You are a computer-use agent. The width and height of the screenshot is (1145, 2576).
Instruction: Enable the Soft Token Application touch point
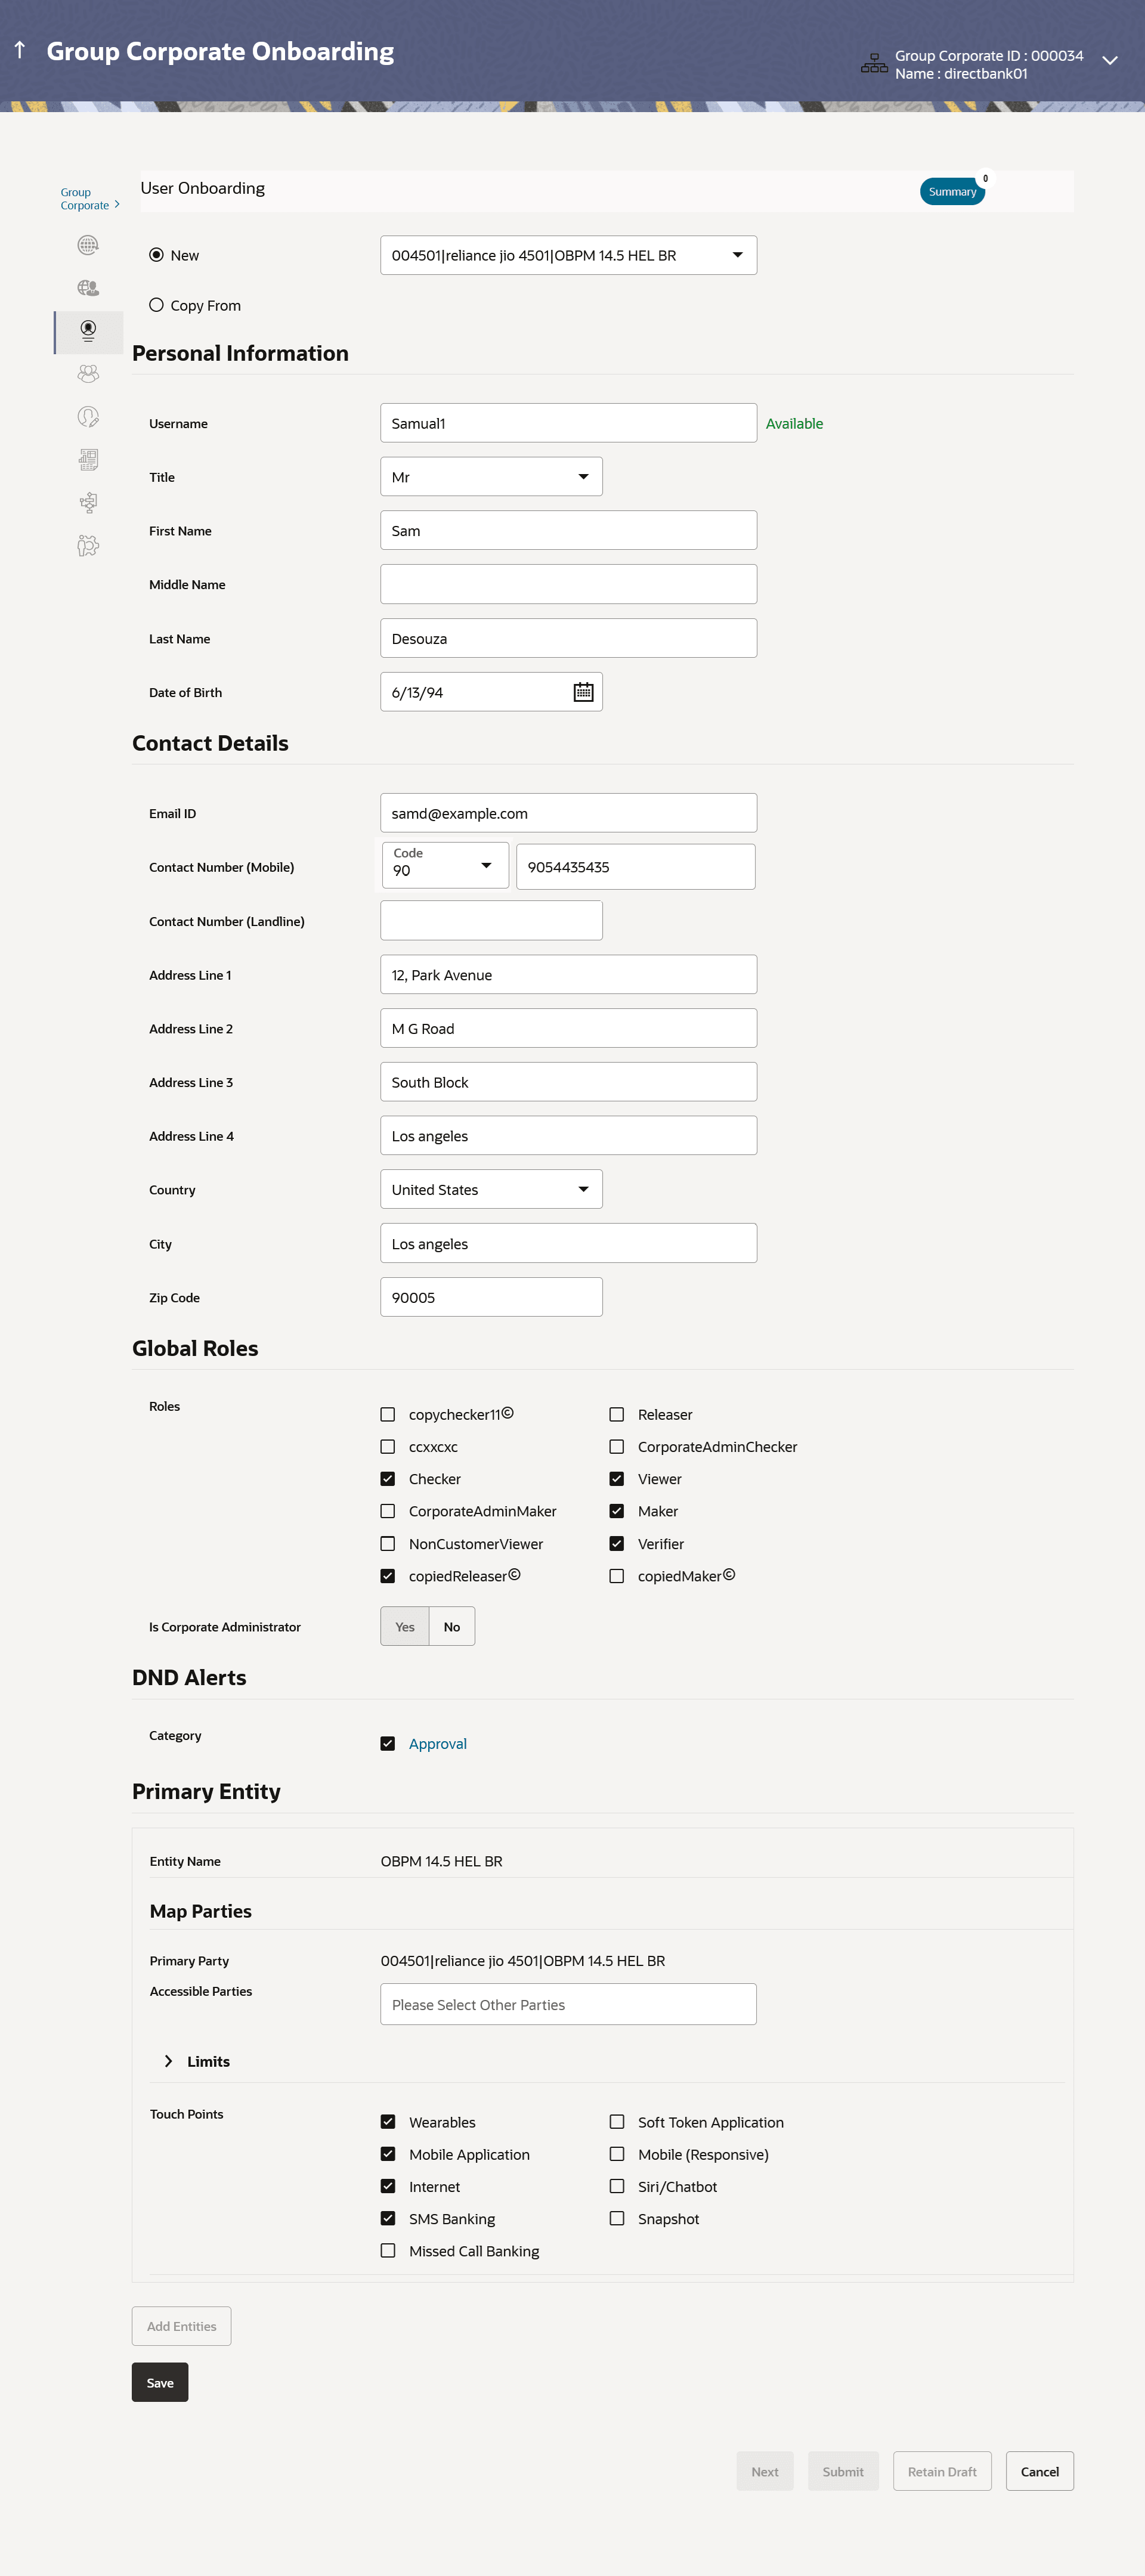617,2122
